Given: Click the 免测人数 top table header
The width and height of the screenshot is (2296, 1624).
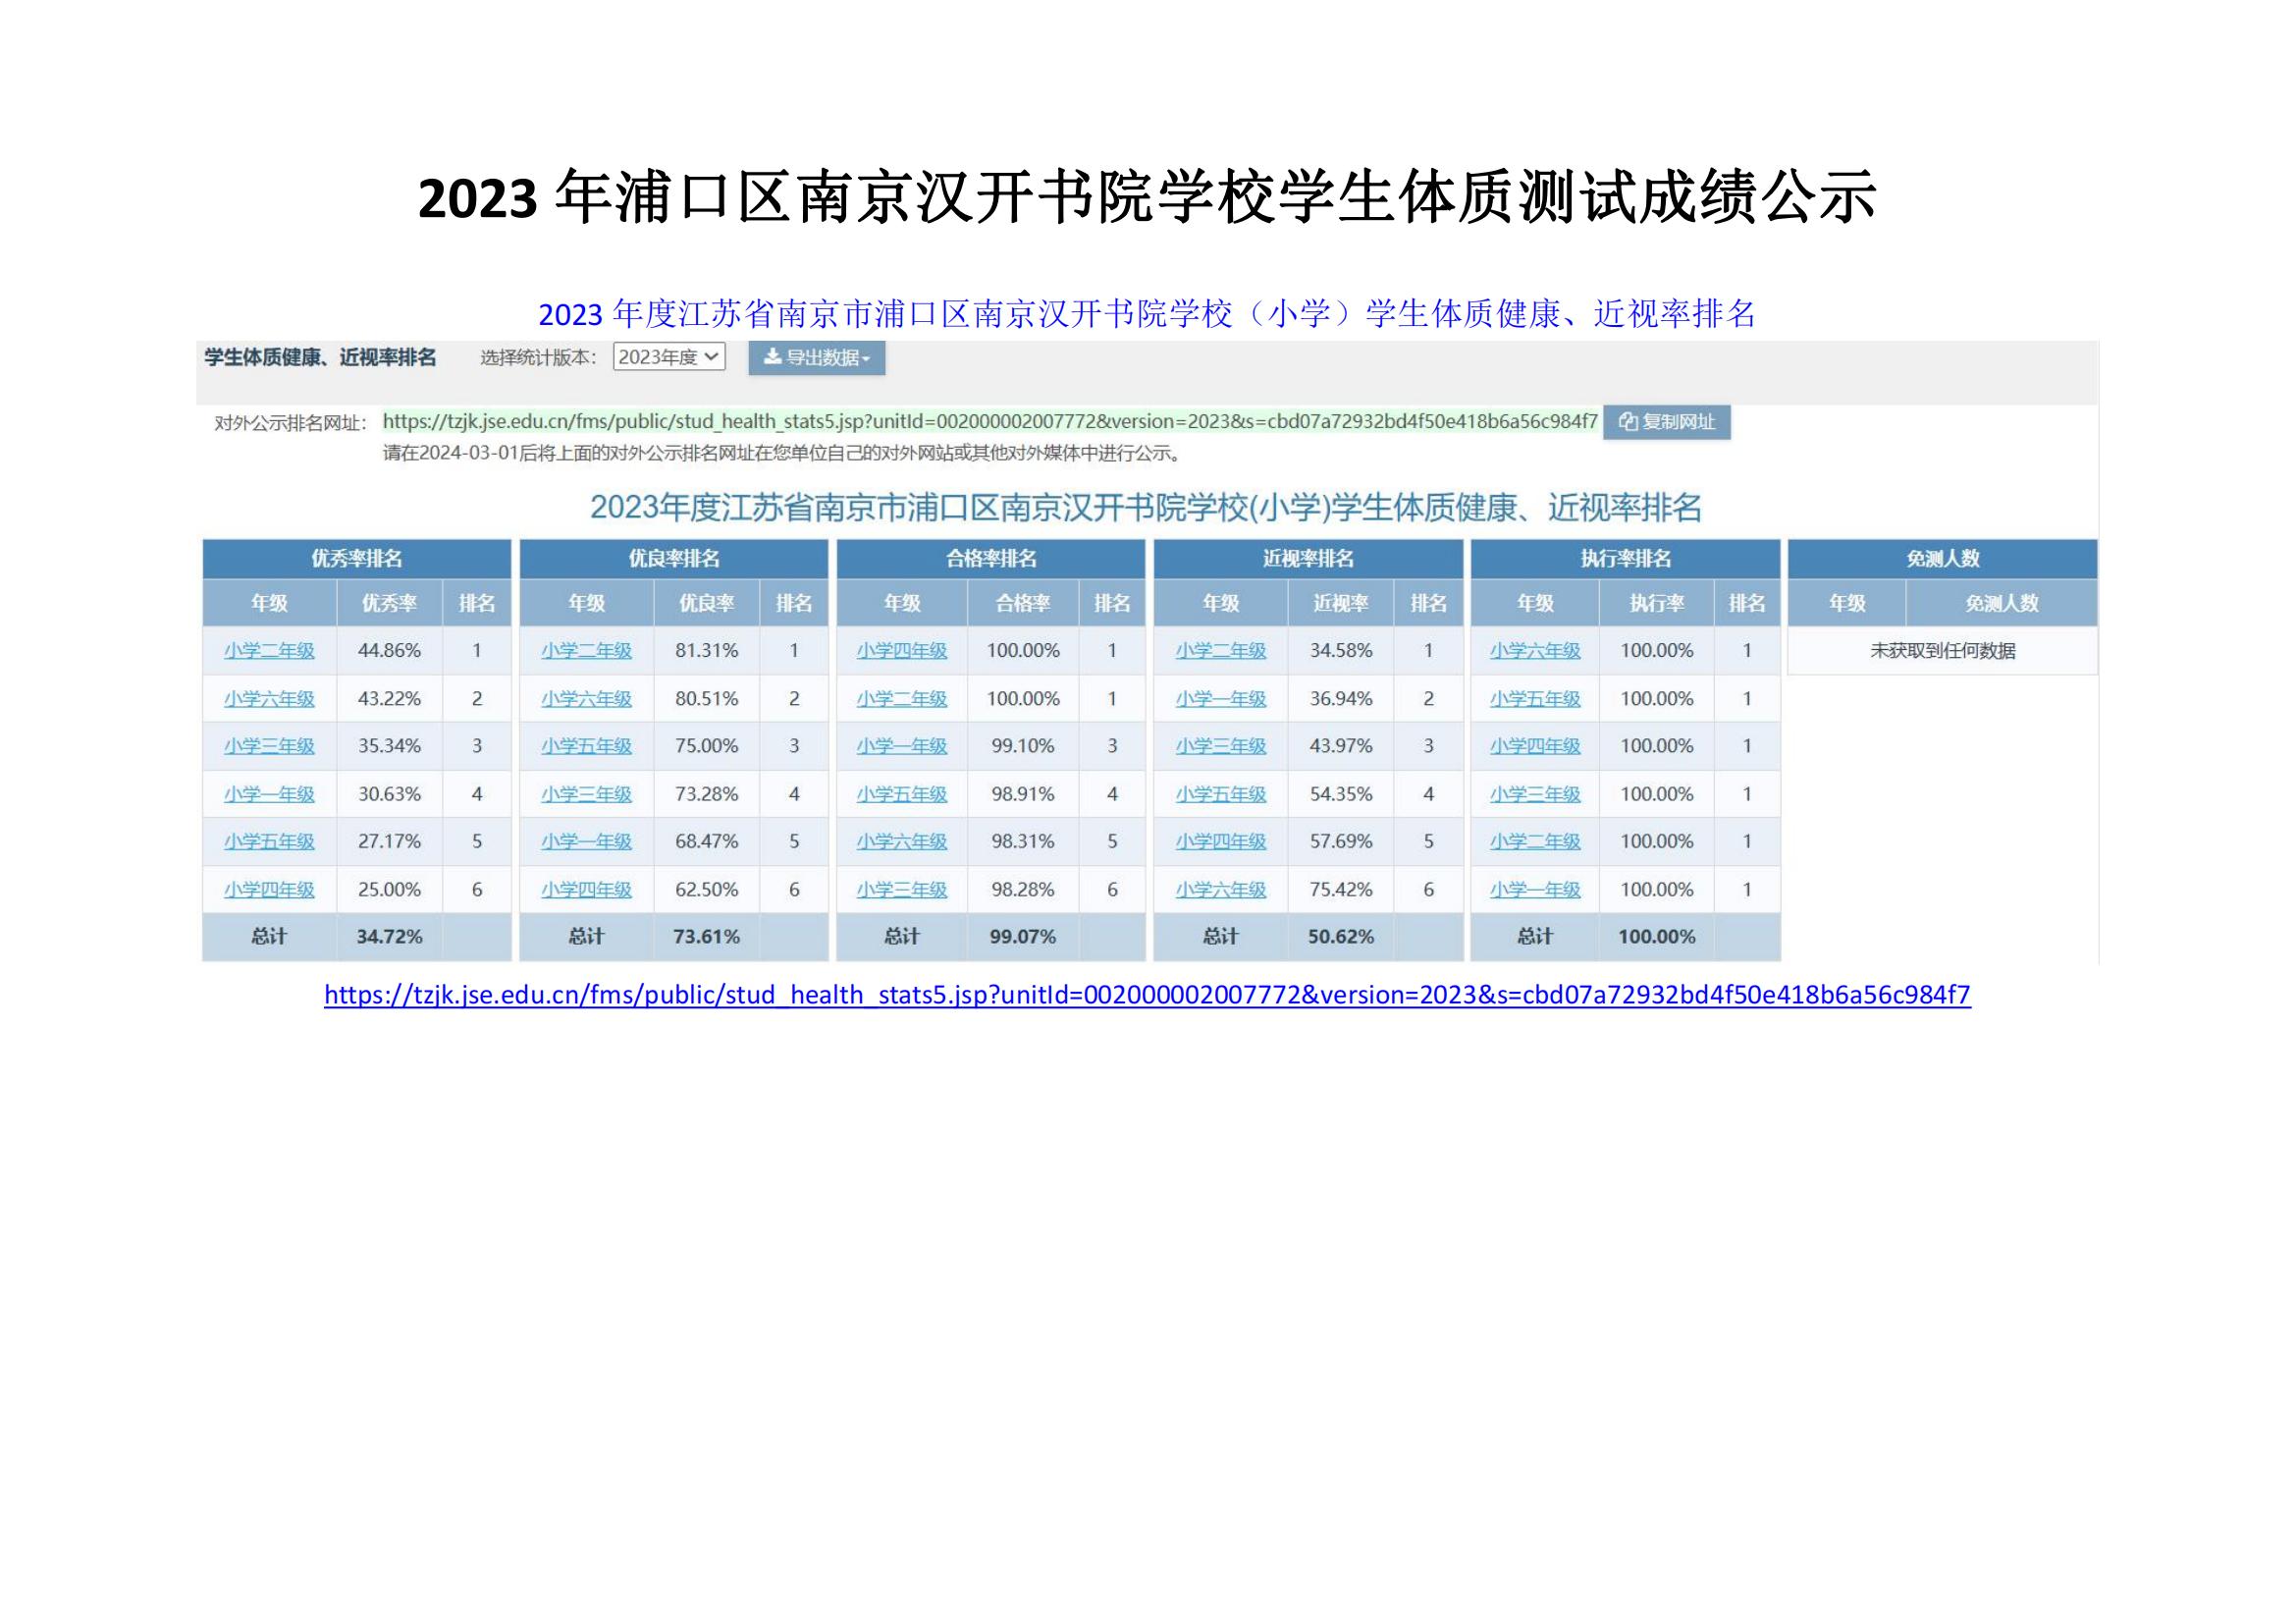Looking at the screenshot, I should [x=1942, y=559].
